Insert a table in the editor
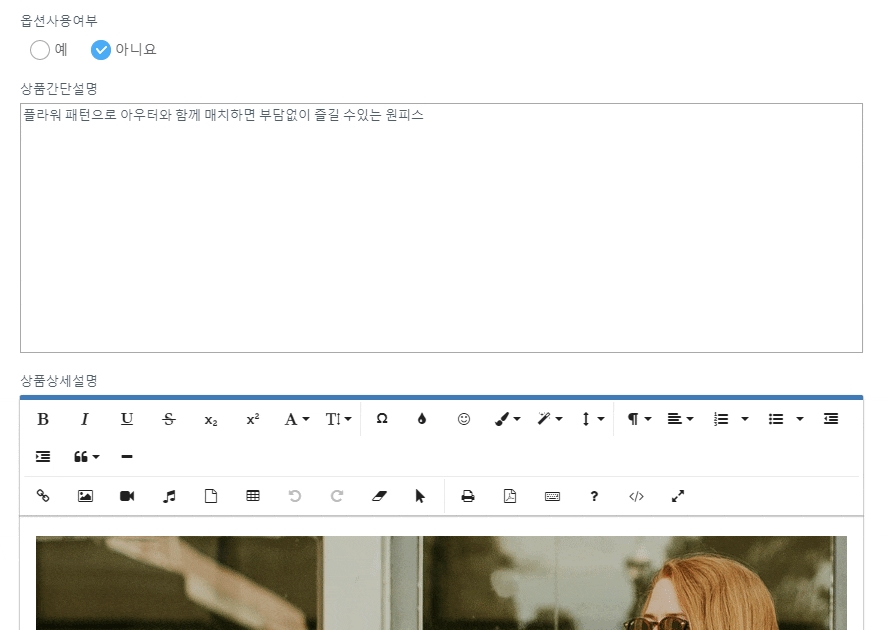 coord(253,496)
